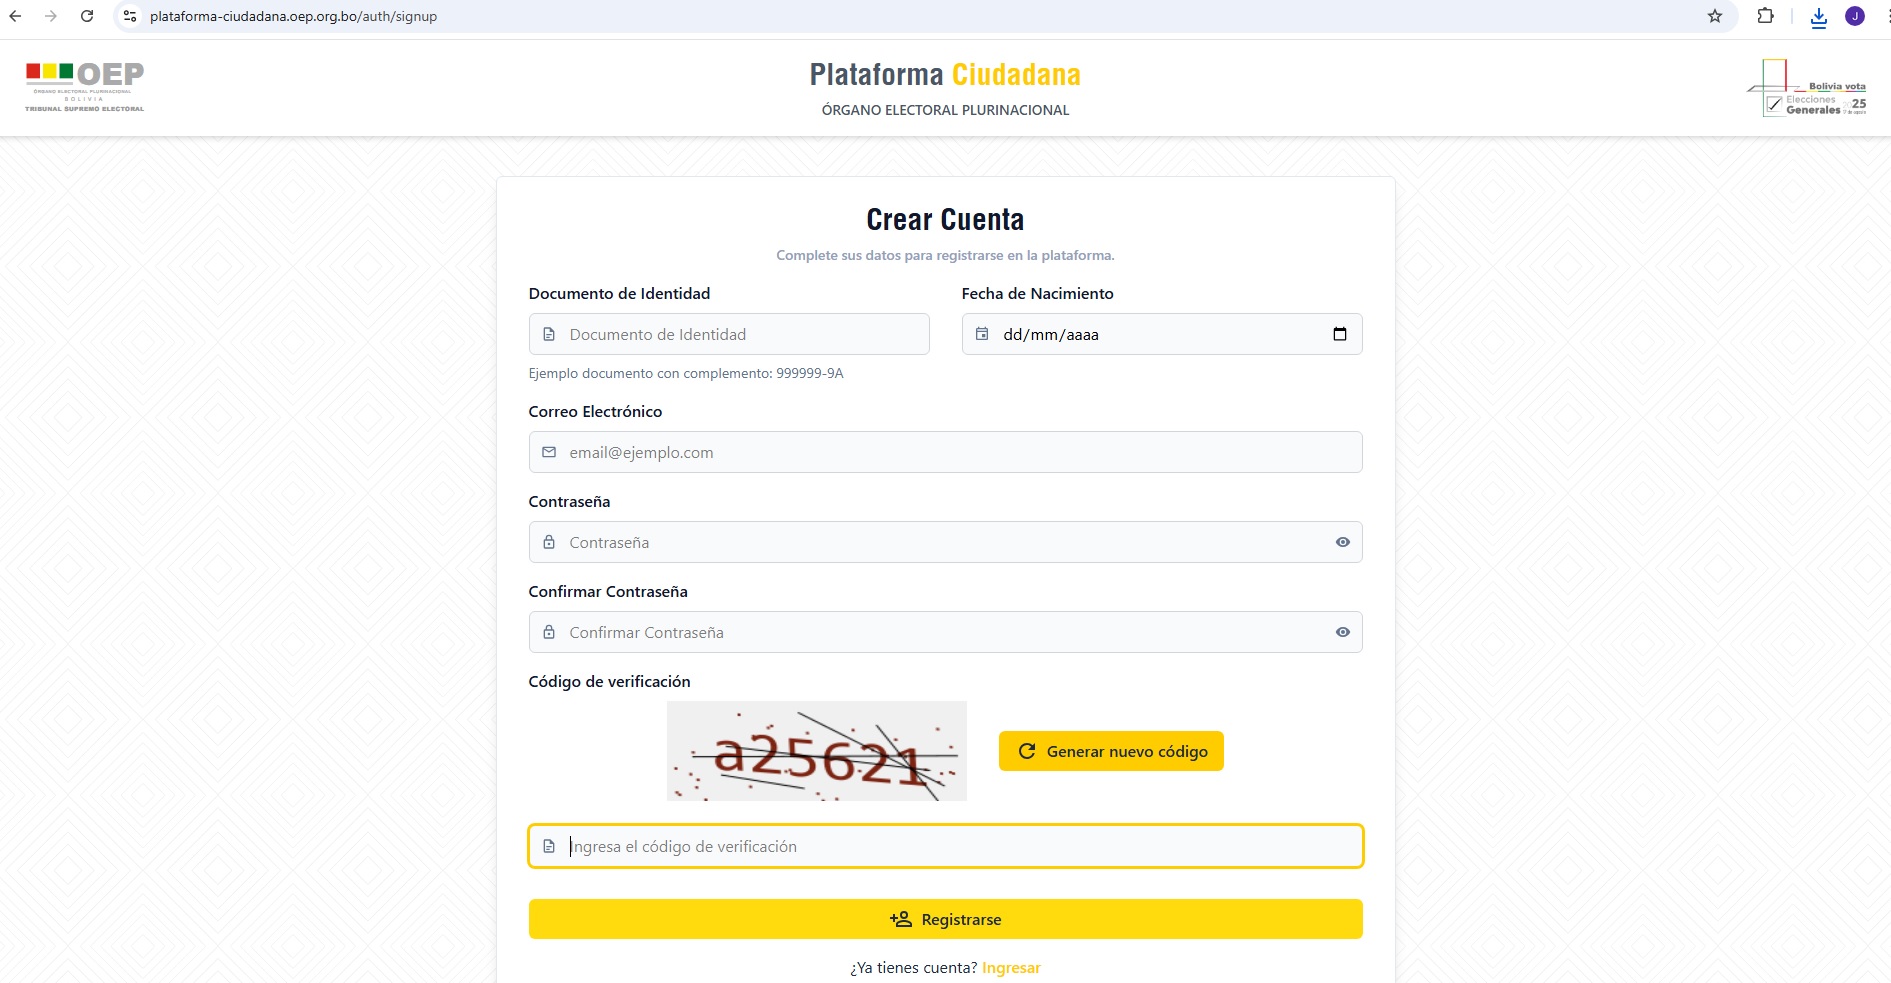
Task: Click the captcha image showing a25621
Action: pyautogui.click(x=816, y=751)
